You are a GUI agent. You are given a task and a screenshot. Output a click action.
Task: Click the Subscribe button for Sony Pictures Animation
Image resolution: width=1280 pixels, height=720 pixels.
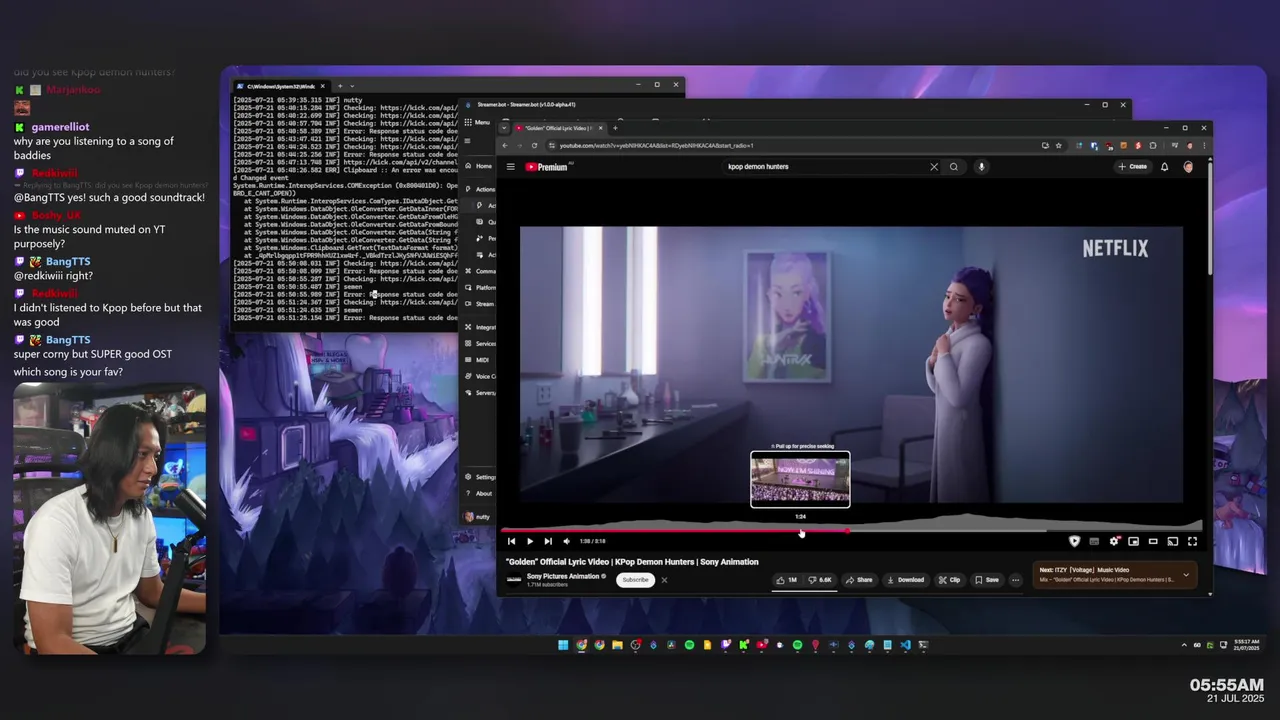coord(635,580)
